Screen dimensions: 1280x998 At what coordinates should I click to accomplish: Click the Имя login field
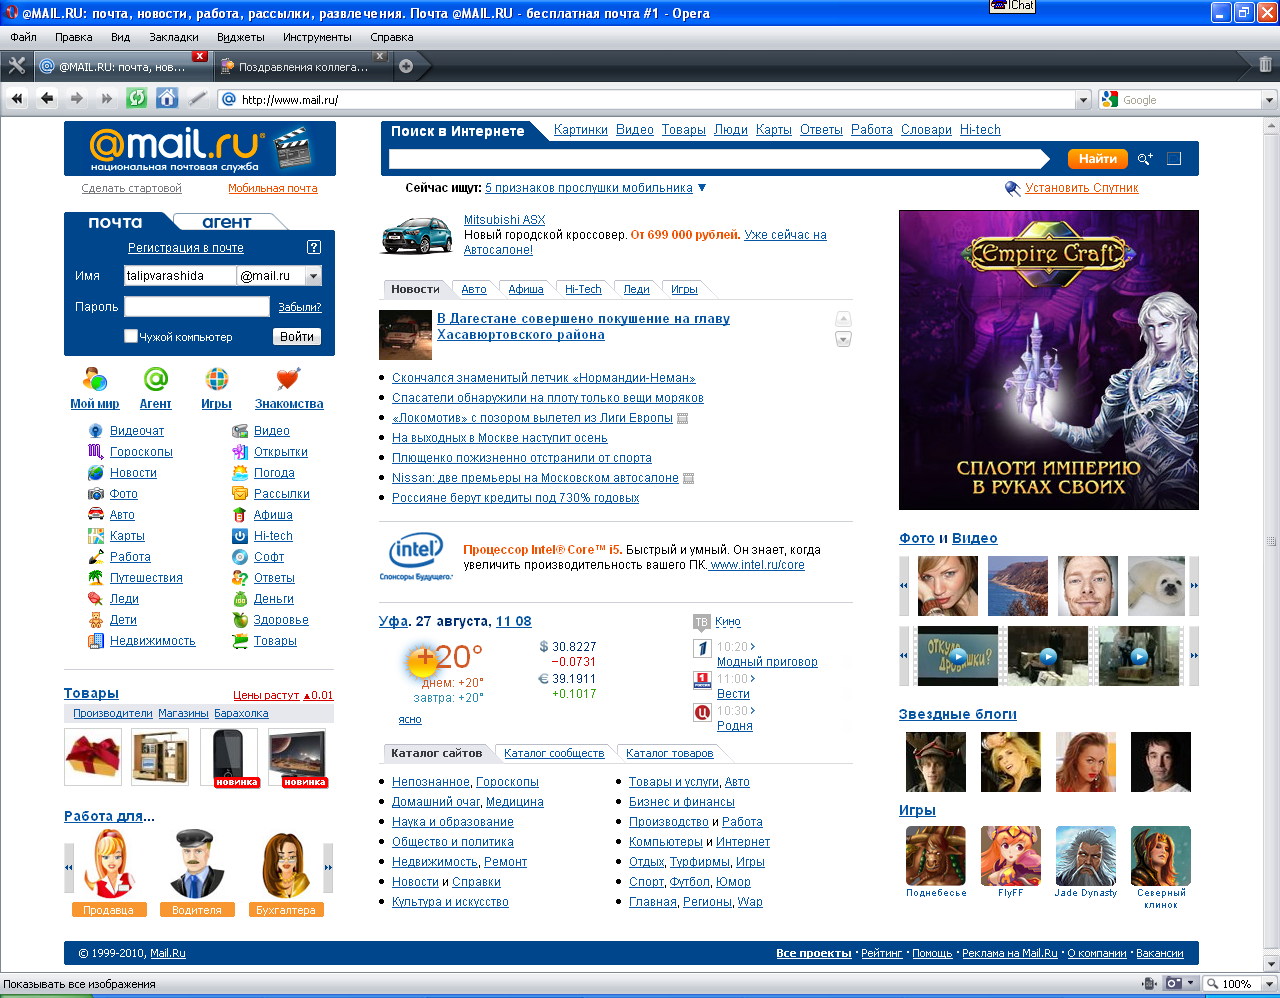[x=180, y=276]
